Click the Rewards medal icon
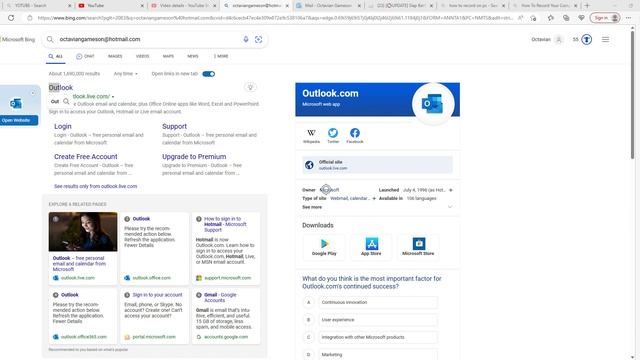This screenshot has width=640, height=360. (x=587, y=39)
